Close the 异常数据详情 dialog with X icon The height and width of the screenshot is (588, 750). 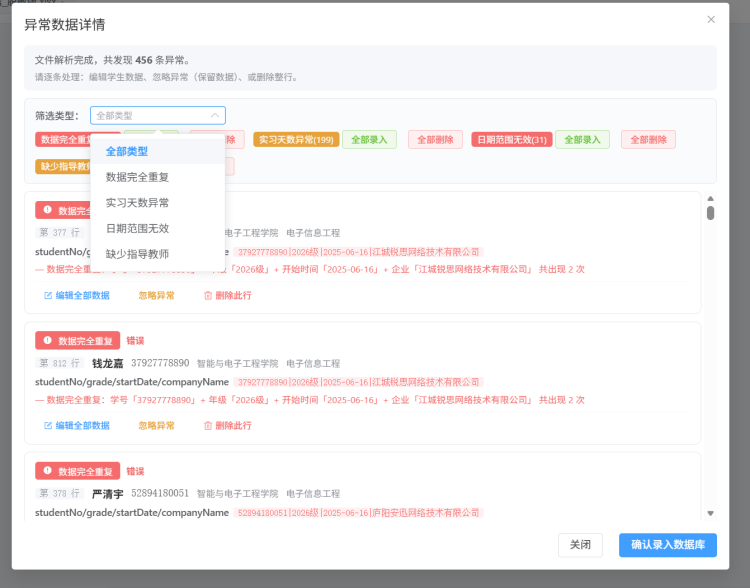[711, 20]
